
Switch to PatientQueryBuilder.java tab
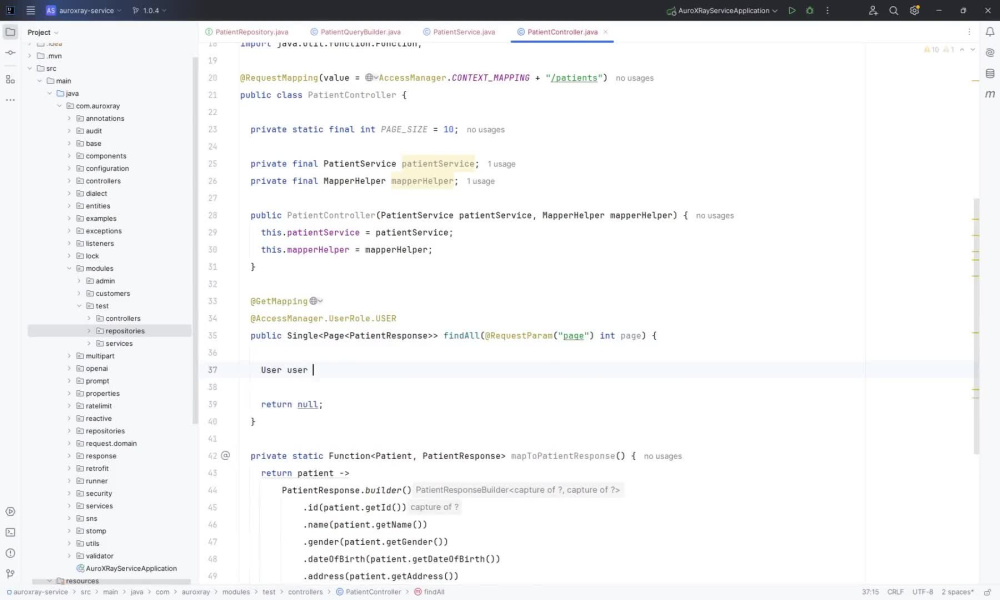point(357,32)
